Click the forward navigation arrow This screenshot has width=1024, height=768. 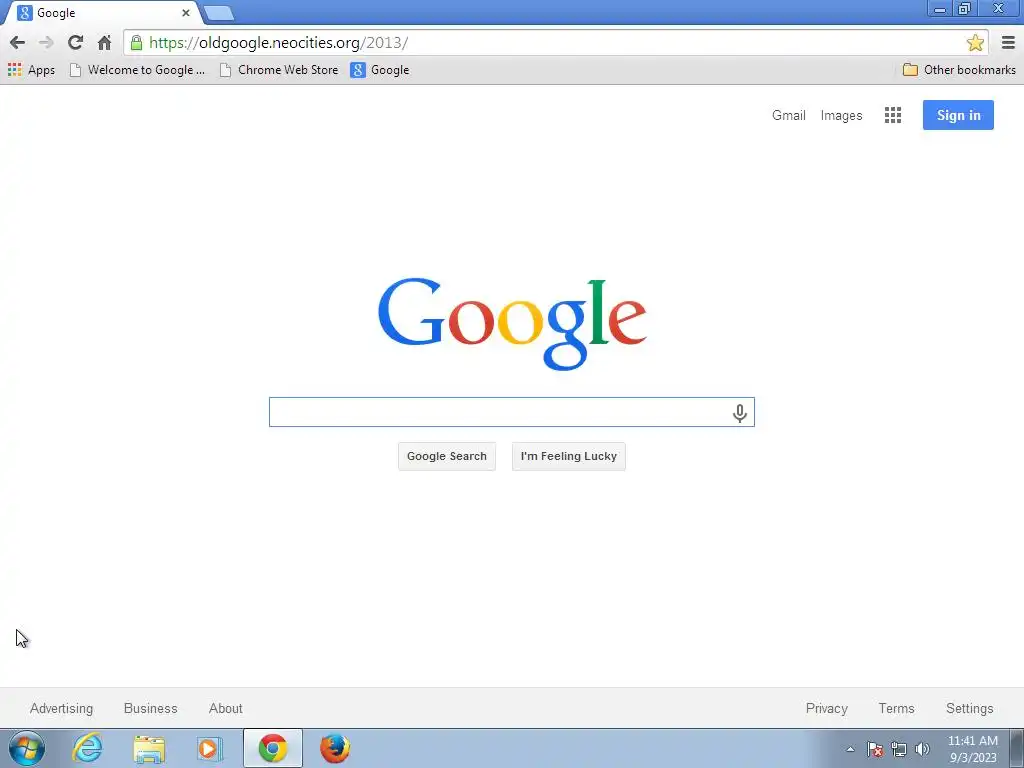point(46,43)
